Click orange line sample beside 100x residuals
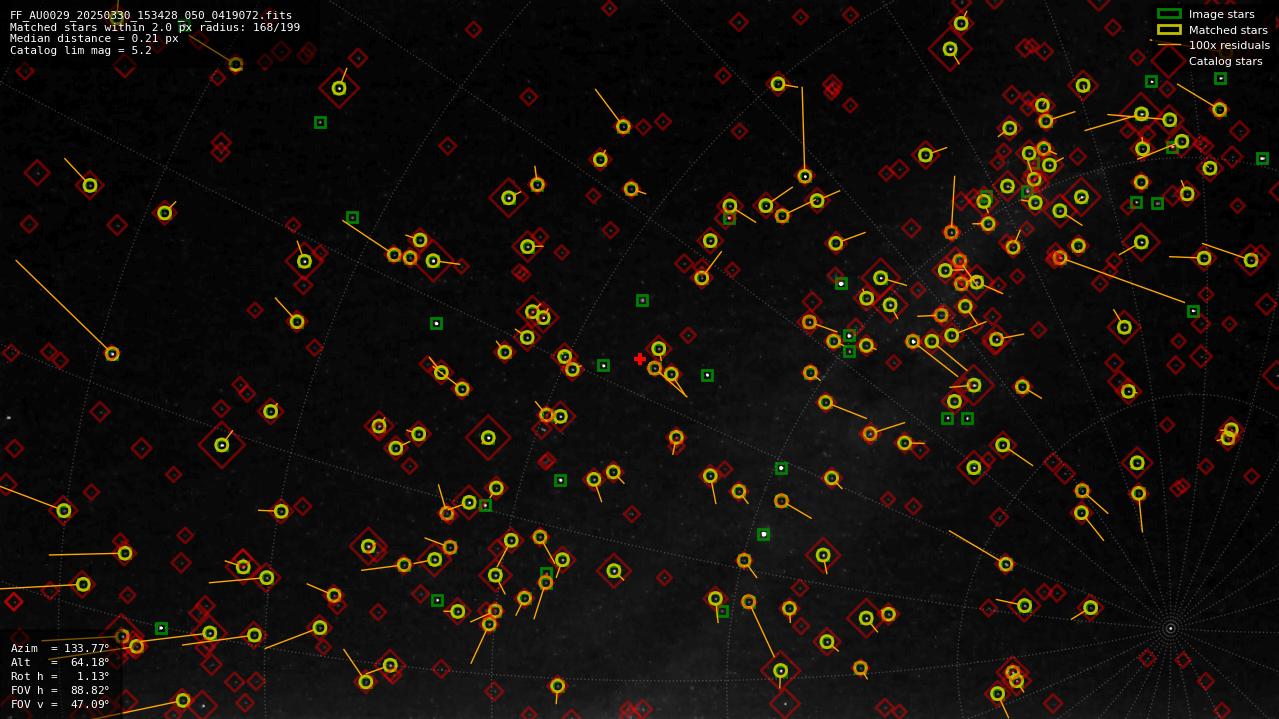Viewport: 1279px width, 719px height. [1169, 45]
